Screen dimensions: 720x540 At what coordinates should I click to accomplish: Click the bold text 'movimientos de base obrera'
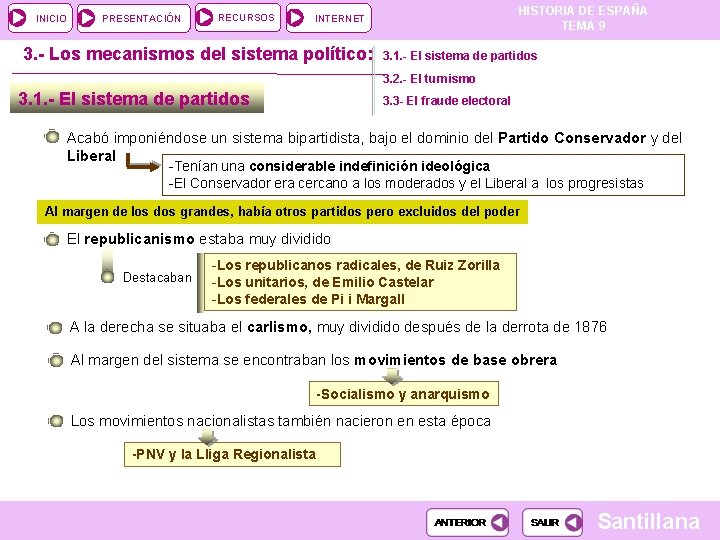[x=456, y=360]
